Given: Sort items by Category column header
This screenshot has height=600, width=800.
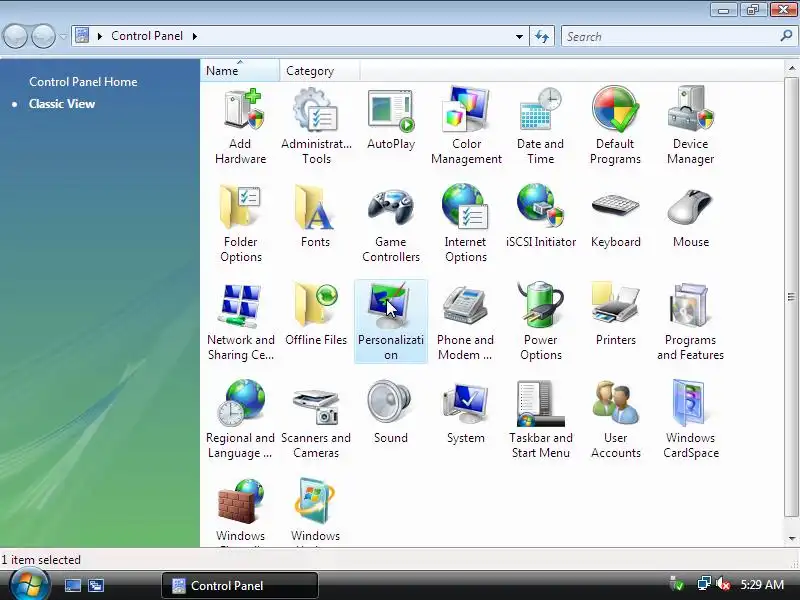Looking at the screenshot, I should pos(319,70).
